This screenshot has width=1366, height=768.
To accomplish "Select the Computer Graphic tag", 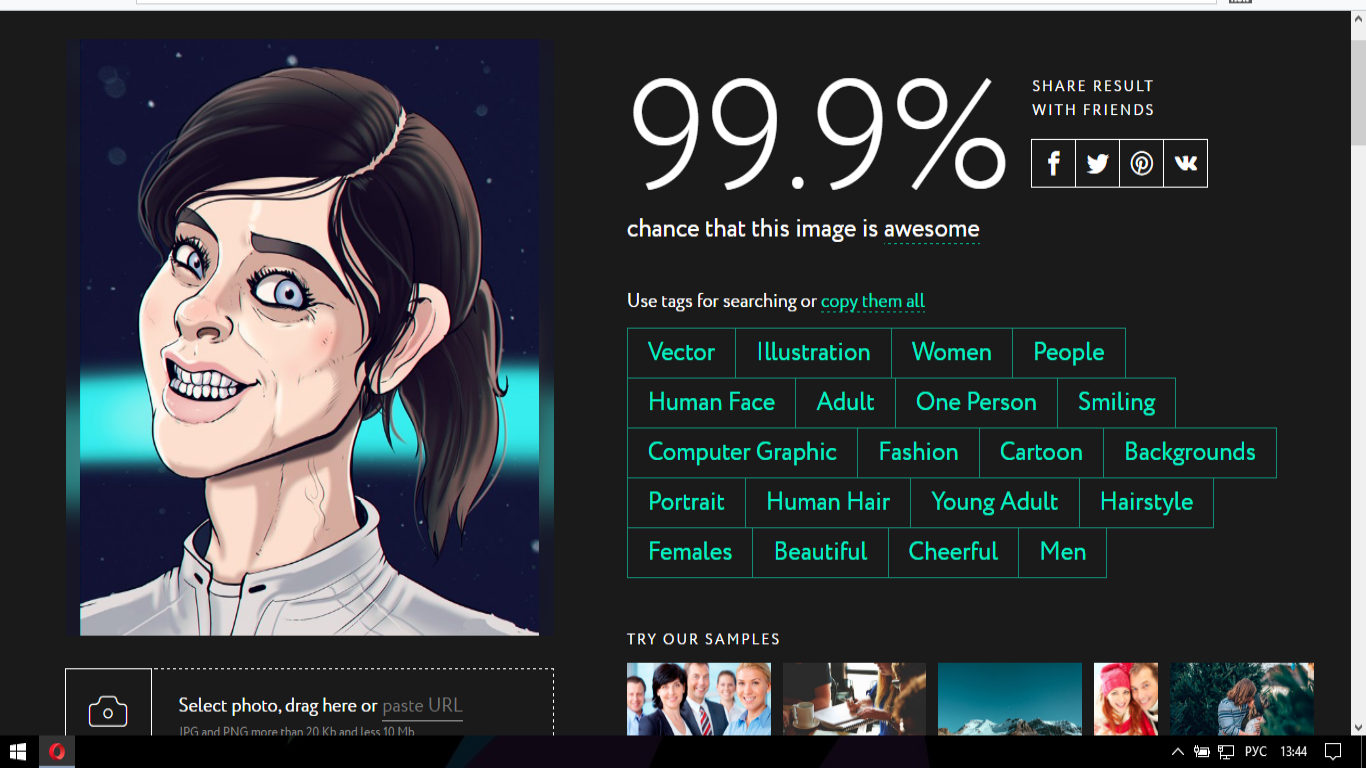I will tap(743, 453).
